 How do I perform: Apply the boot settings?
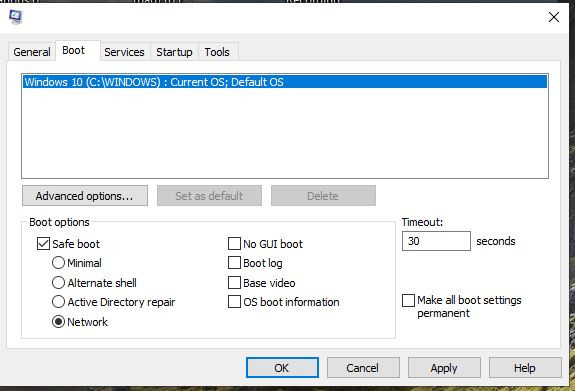444,368
